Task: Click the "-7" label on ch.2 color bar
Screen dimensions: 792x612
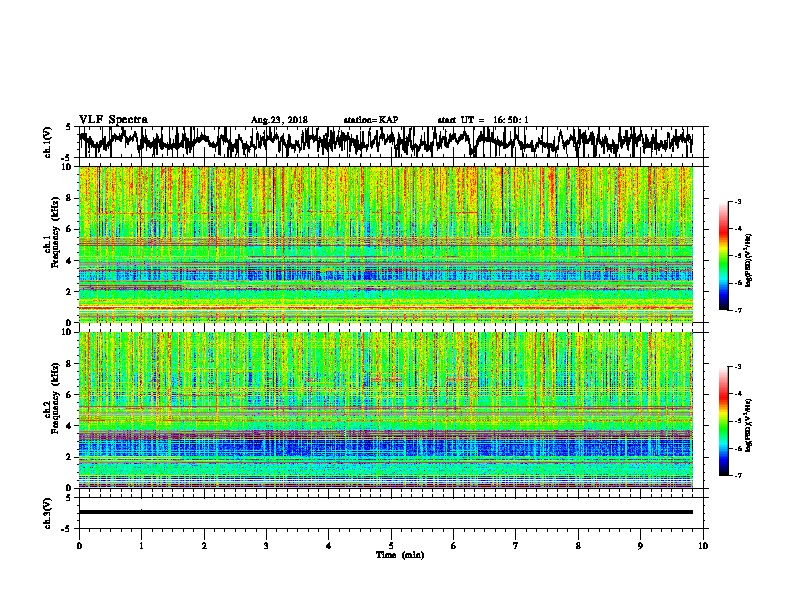Action: 738,476
